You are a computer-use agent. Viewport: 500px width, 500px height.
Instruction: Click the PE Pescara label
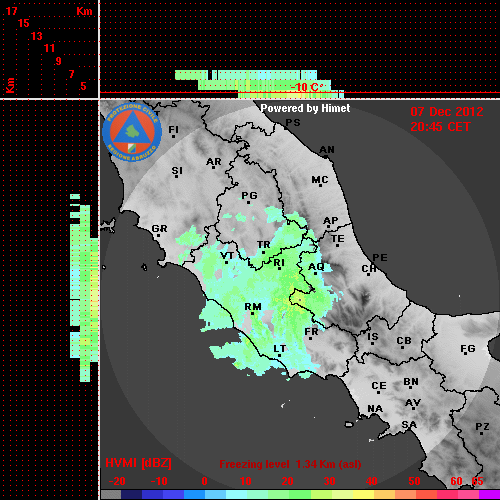click(380, 257)
